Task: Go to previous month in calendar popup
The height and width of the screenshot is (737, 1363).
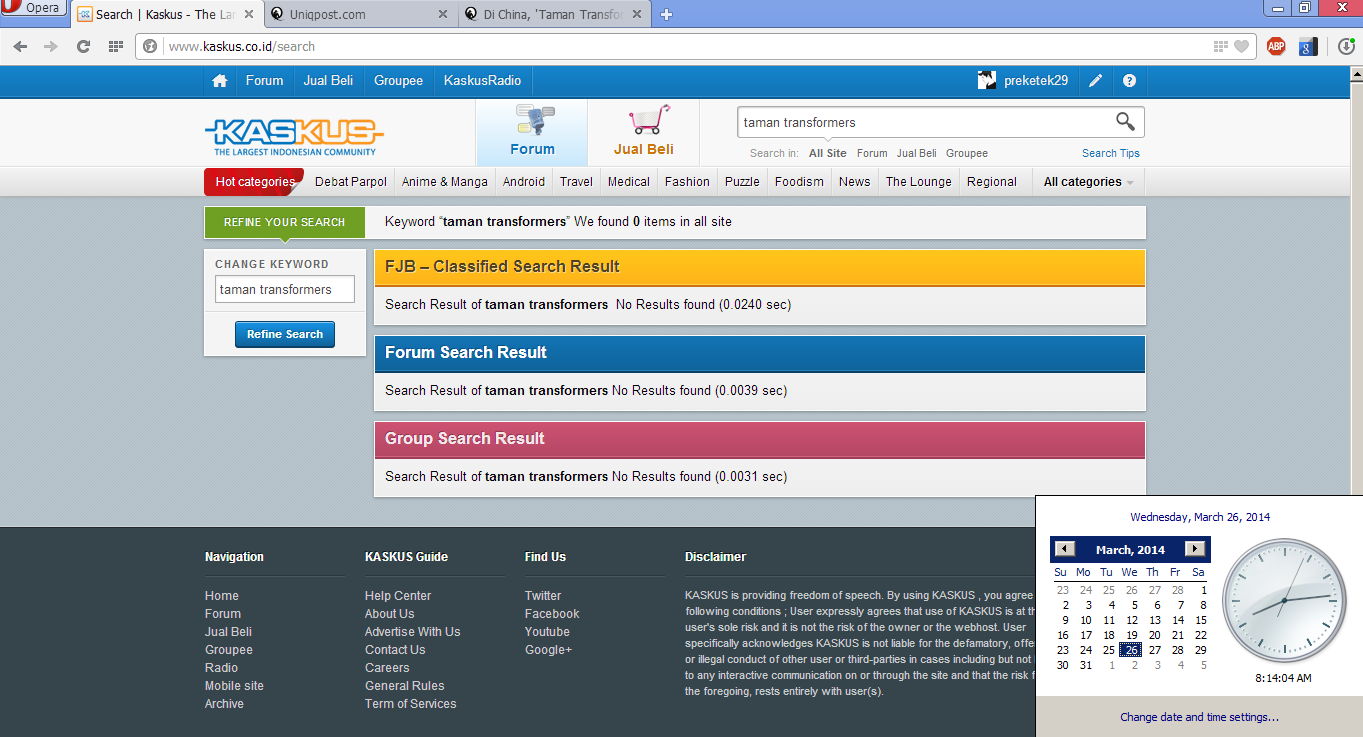Action: point(1065,549)
